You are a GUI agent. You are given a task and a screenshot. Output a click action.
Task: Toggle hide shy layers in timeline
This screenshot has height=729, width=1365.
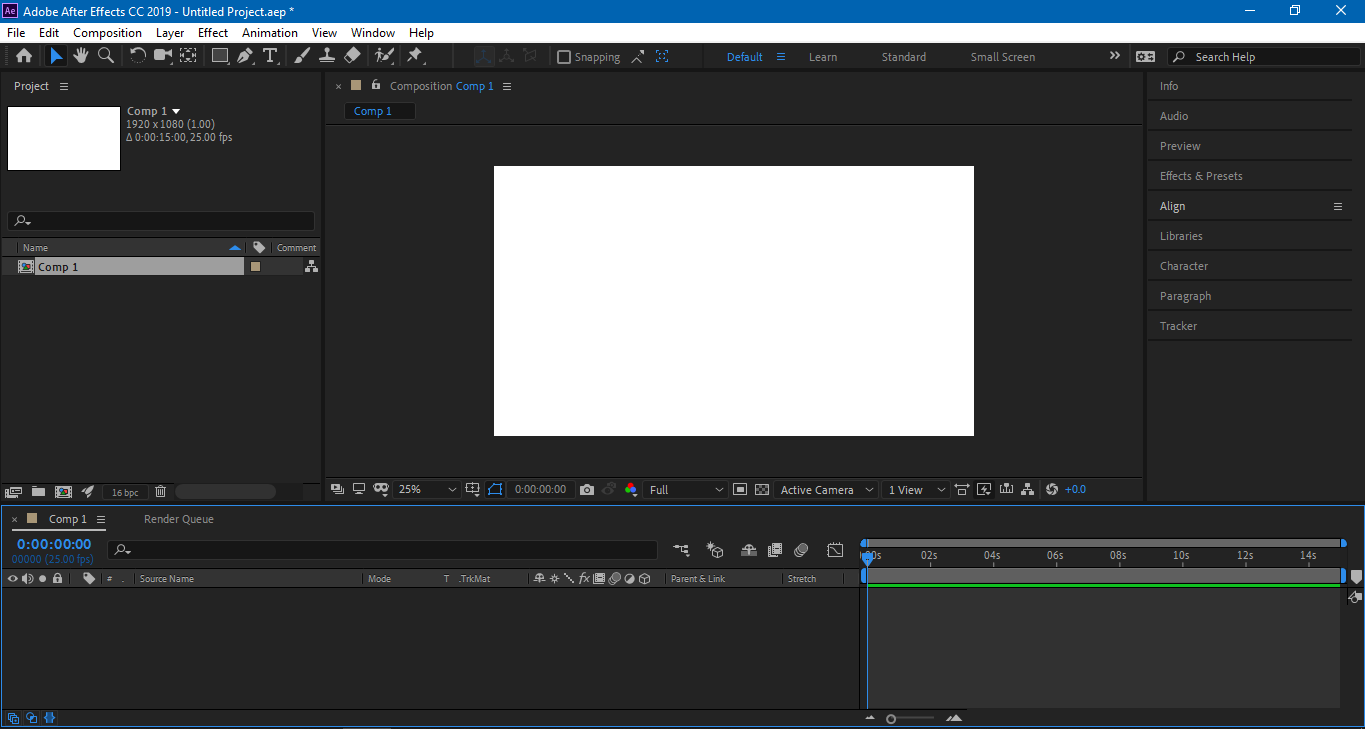tap(749, 549)
